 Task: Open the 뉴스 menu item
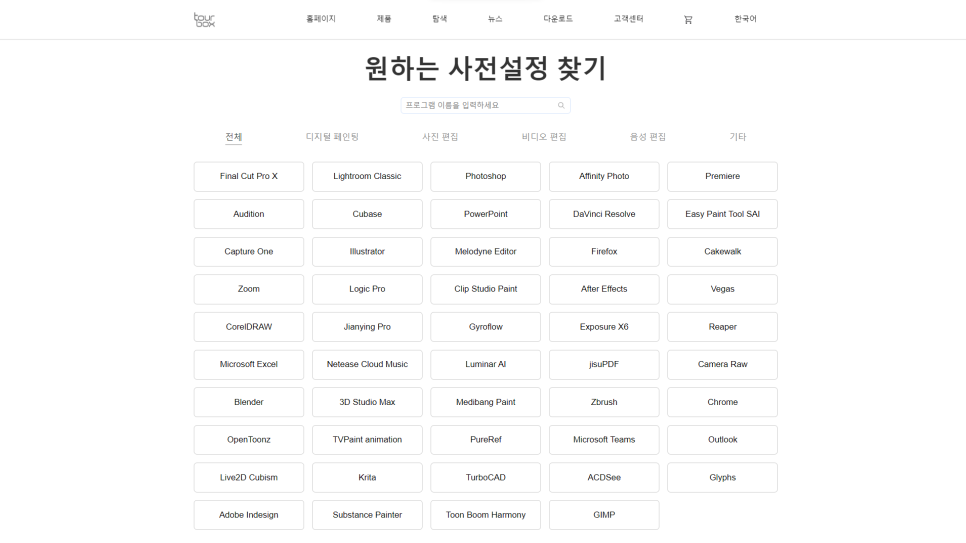tap(495, 19)
